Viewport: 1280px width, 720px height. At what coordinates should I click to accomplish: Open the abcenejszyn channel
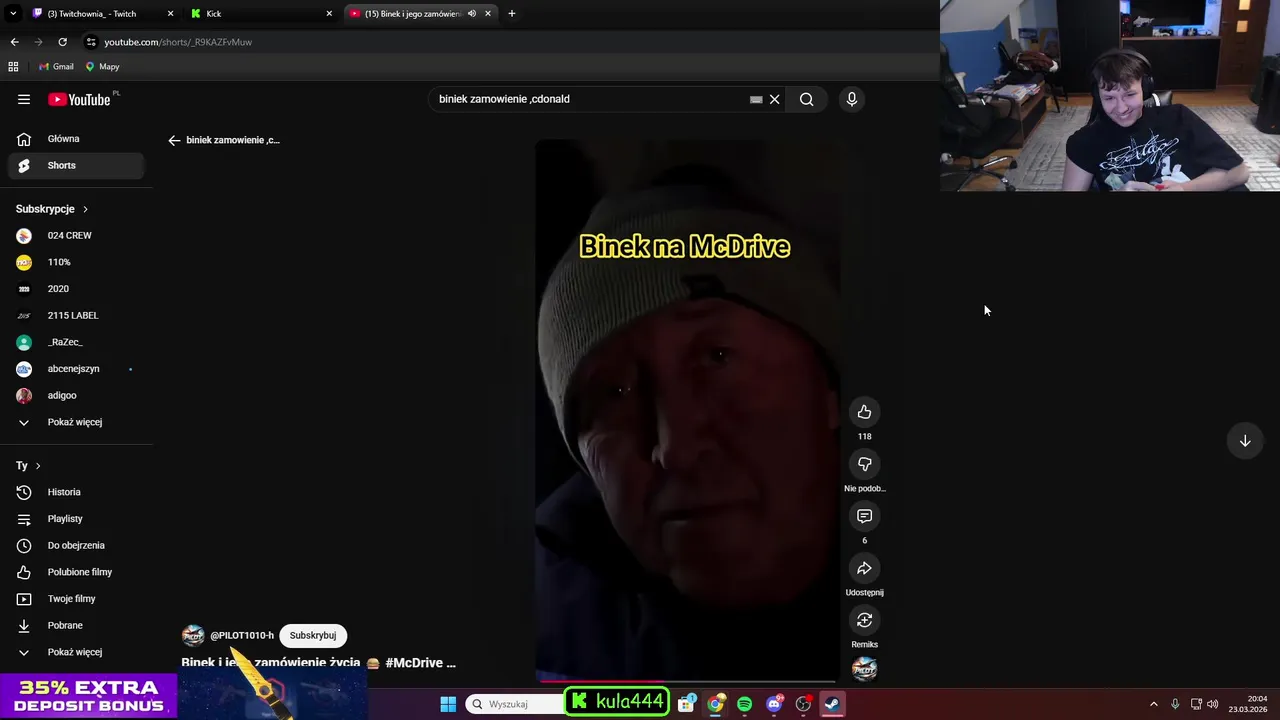(x=76, y=369)
